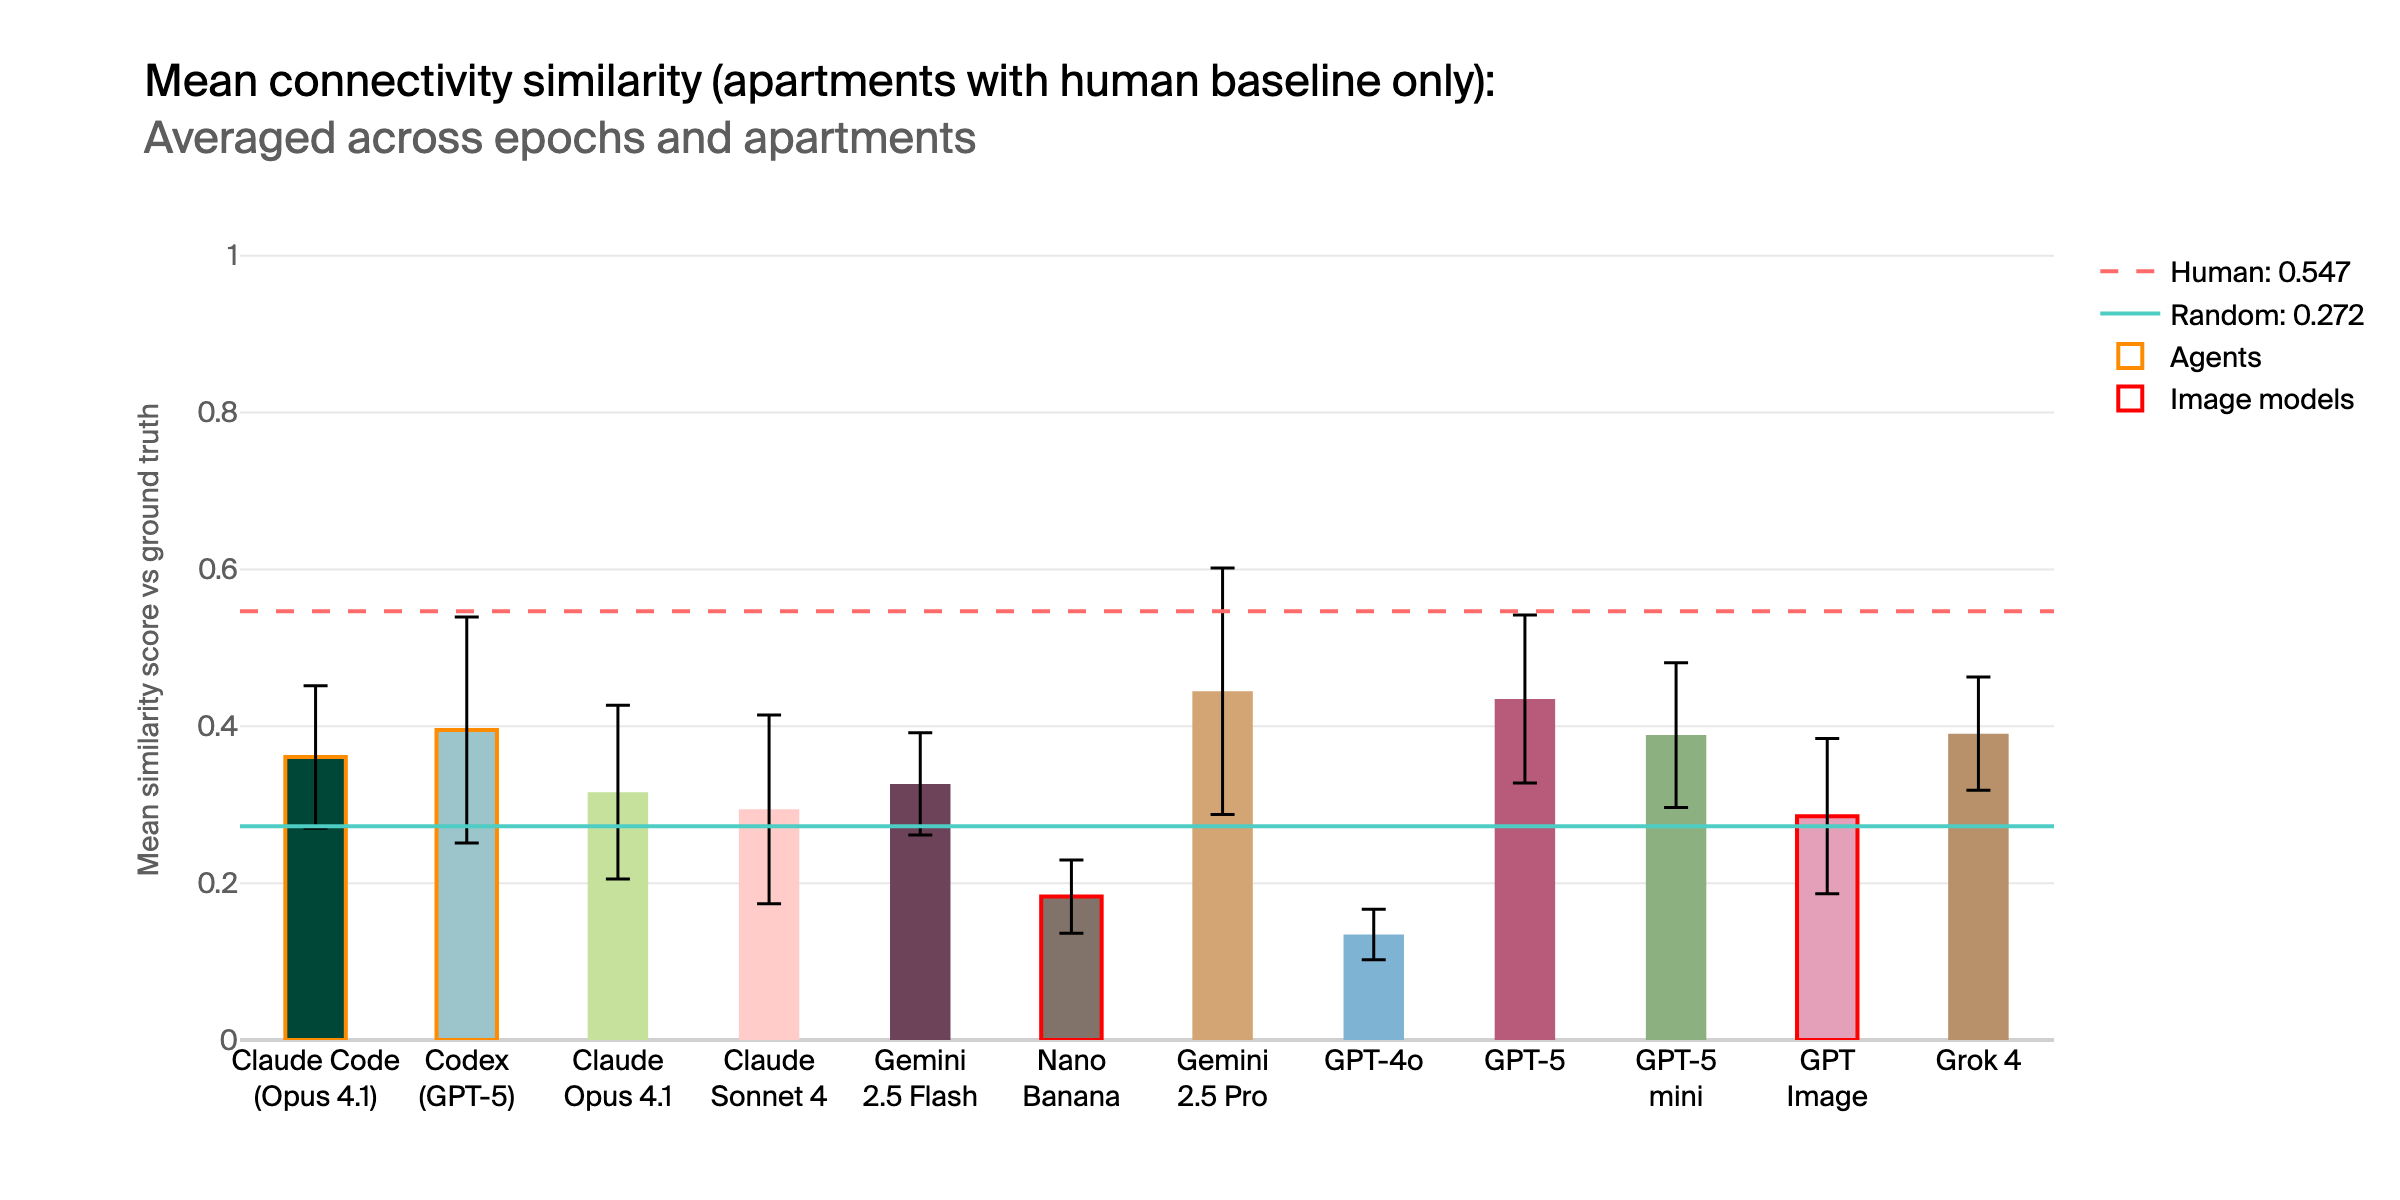Toggle the "Human: 0.547" legend entry

(x=2259, y=272)
